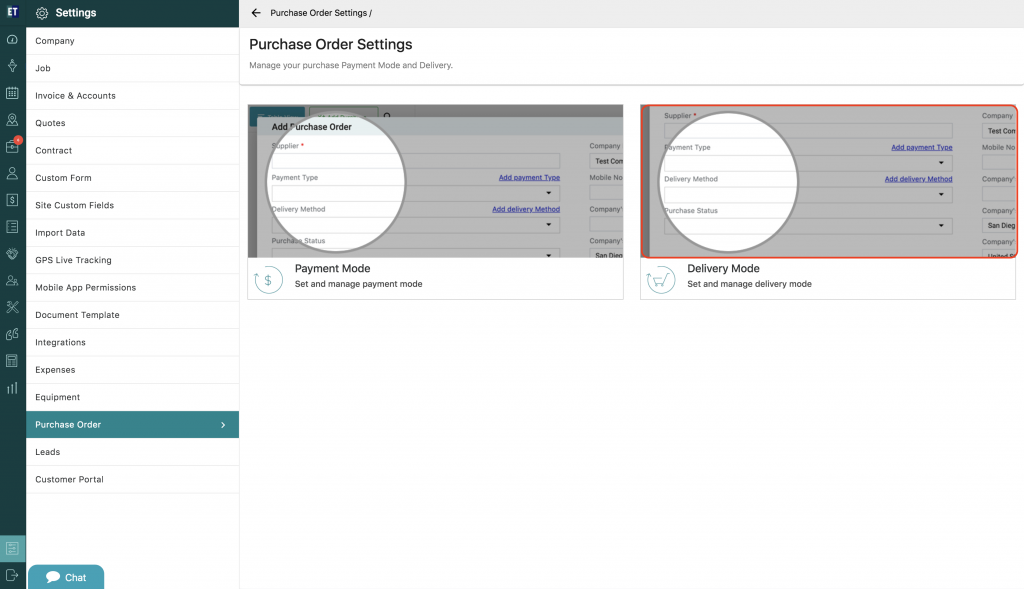Open the Delivery Mode card title
This screenshot has height=589, width=1024.
click(723, 268)
